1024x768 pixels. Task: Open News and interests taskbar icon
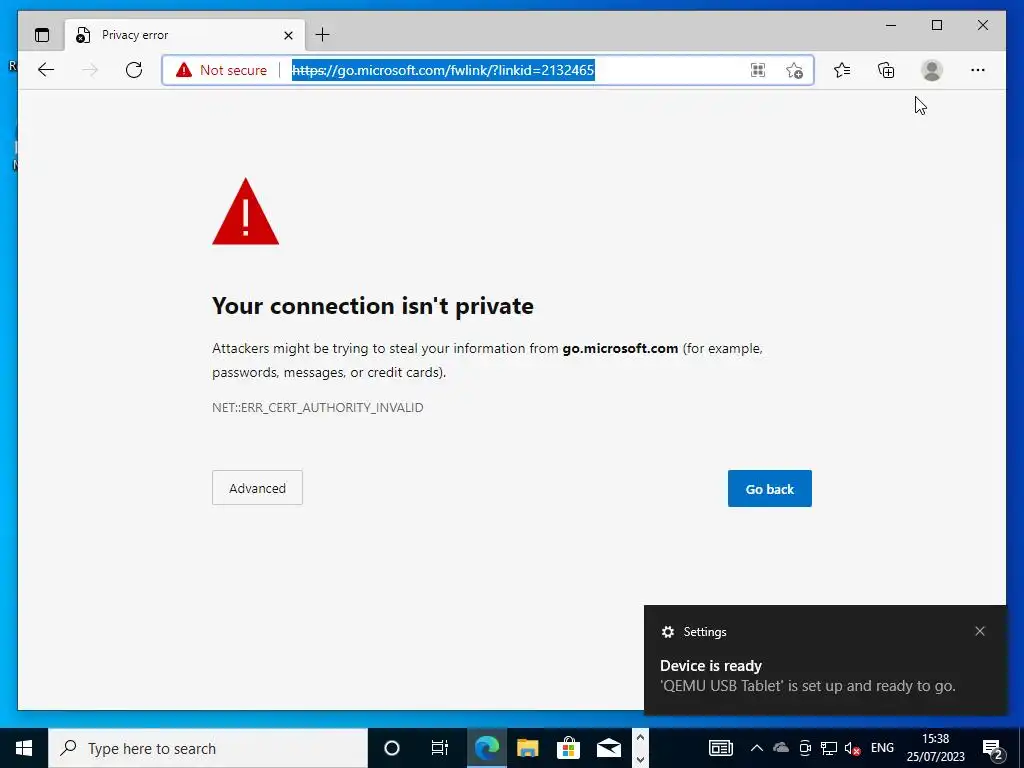(721, 748)
